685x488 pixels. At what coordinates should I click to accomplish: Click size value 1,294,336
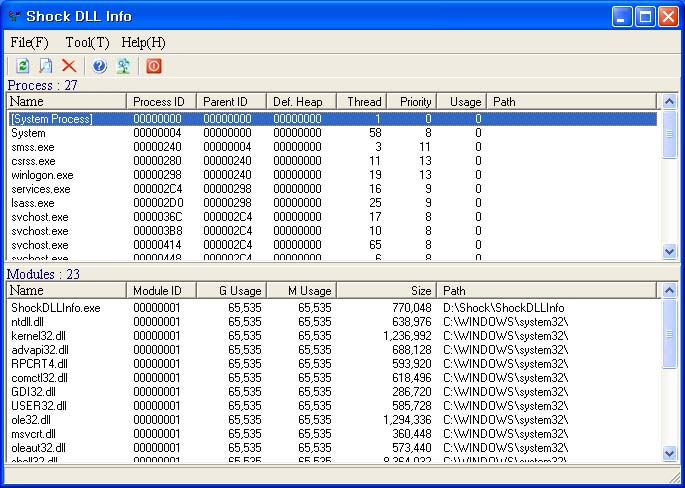click(407, 420)
